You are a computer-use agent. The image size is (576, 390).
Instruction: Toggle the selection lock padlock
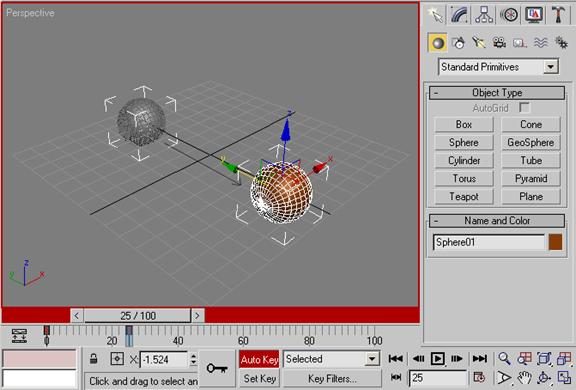94,359
